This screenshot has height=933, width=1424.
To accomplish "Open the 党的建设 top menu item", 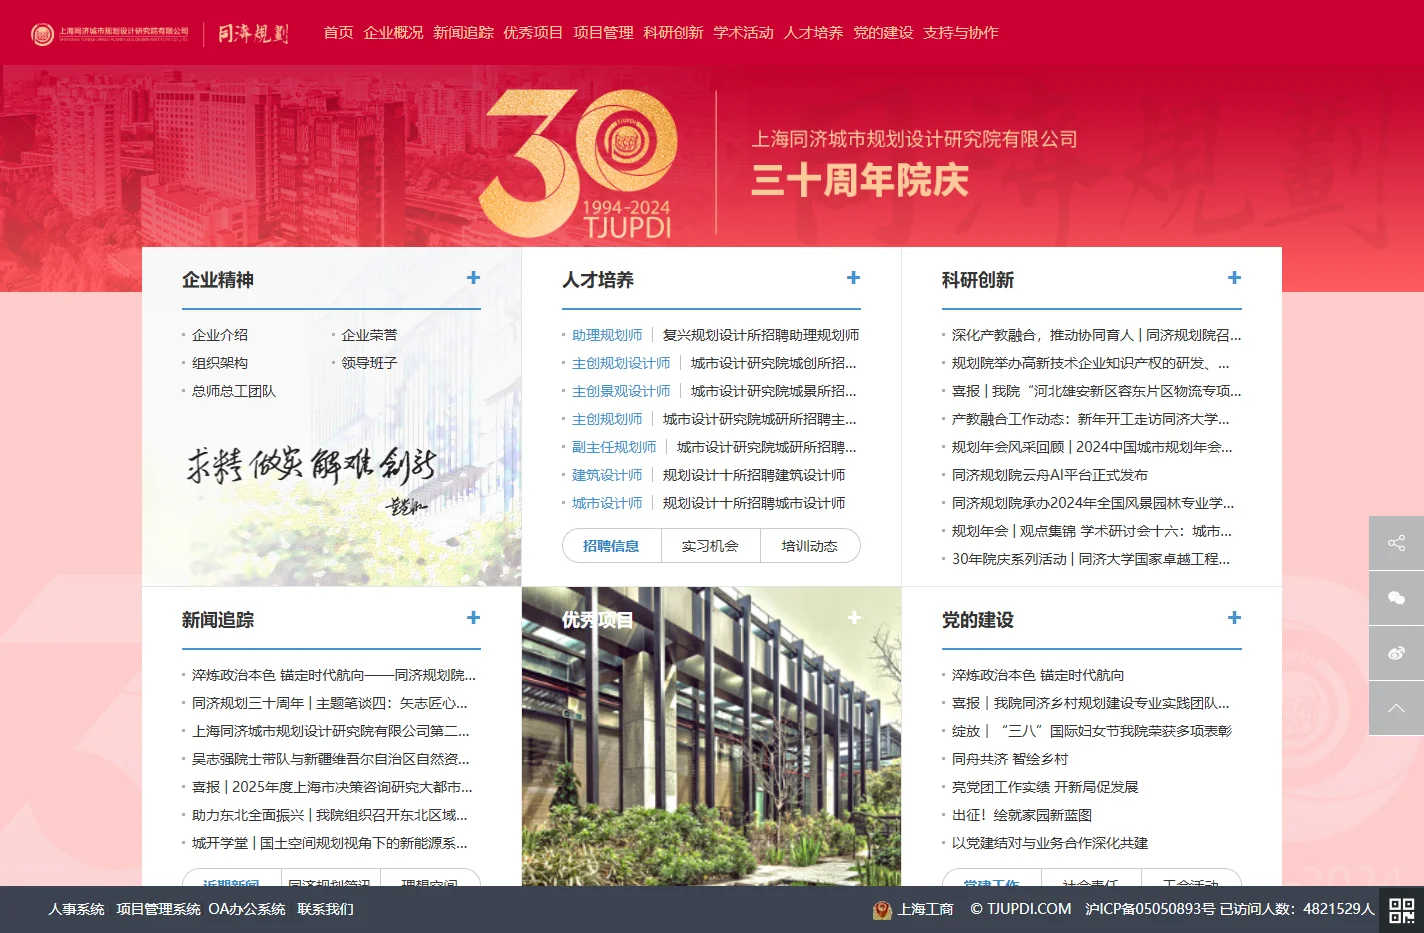I will (x=883, y=33).
